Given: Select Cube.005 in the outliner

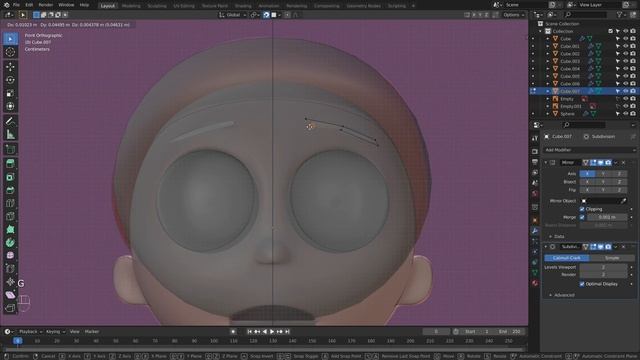Looking at the screenshot, I should tap(570, 76).
